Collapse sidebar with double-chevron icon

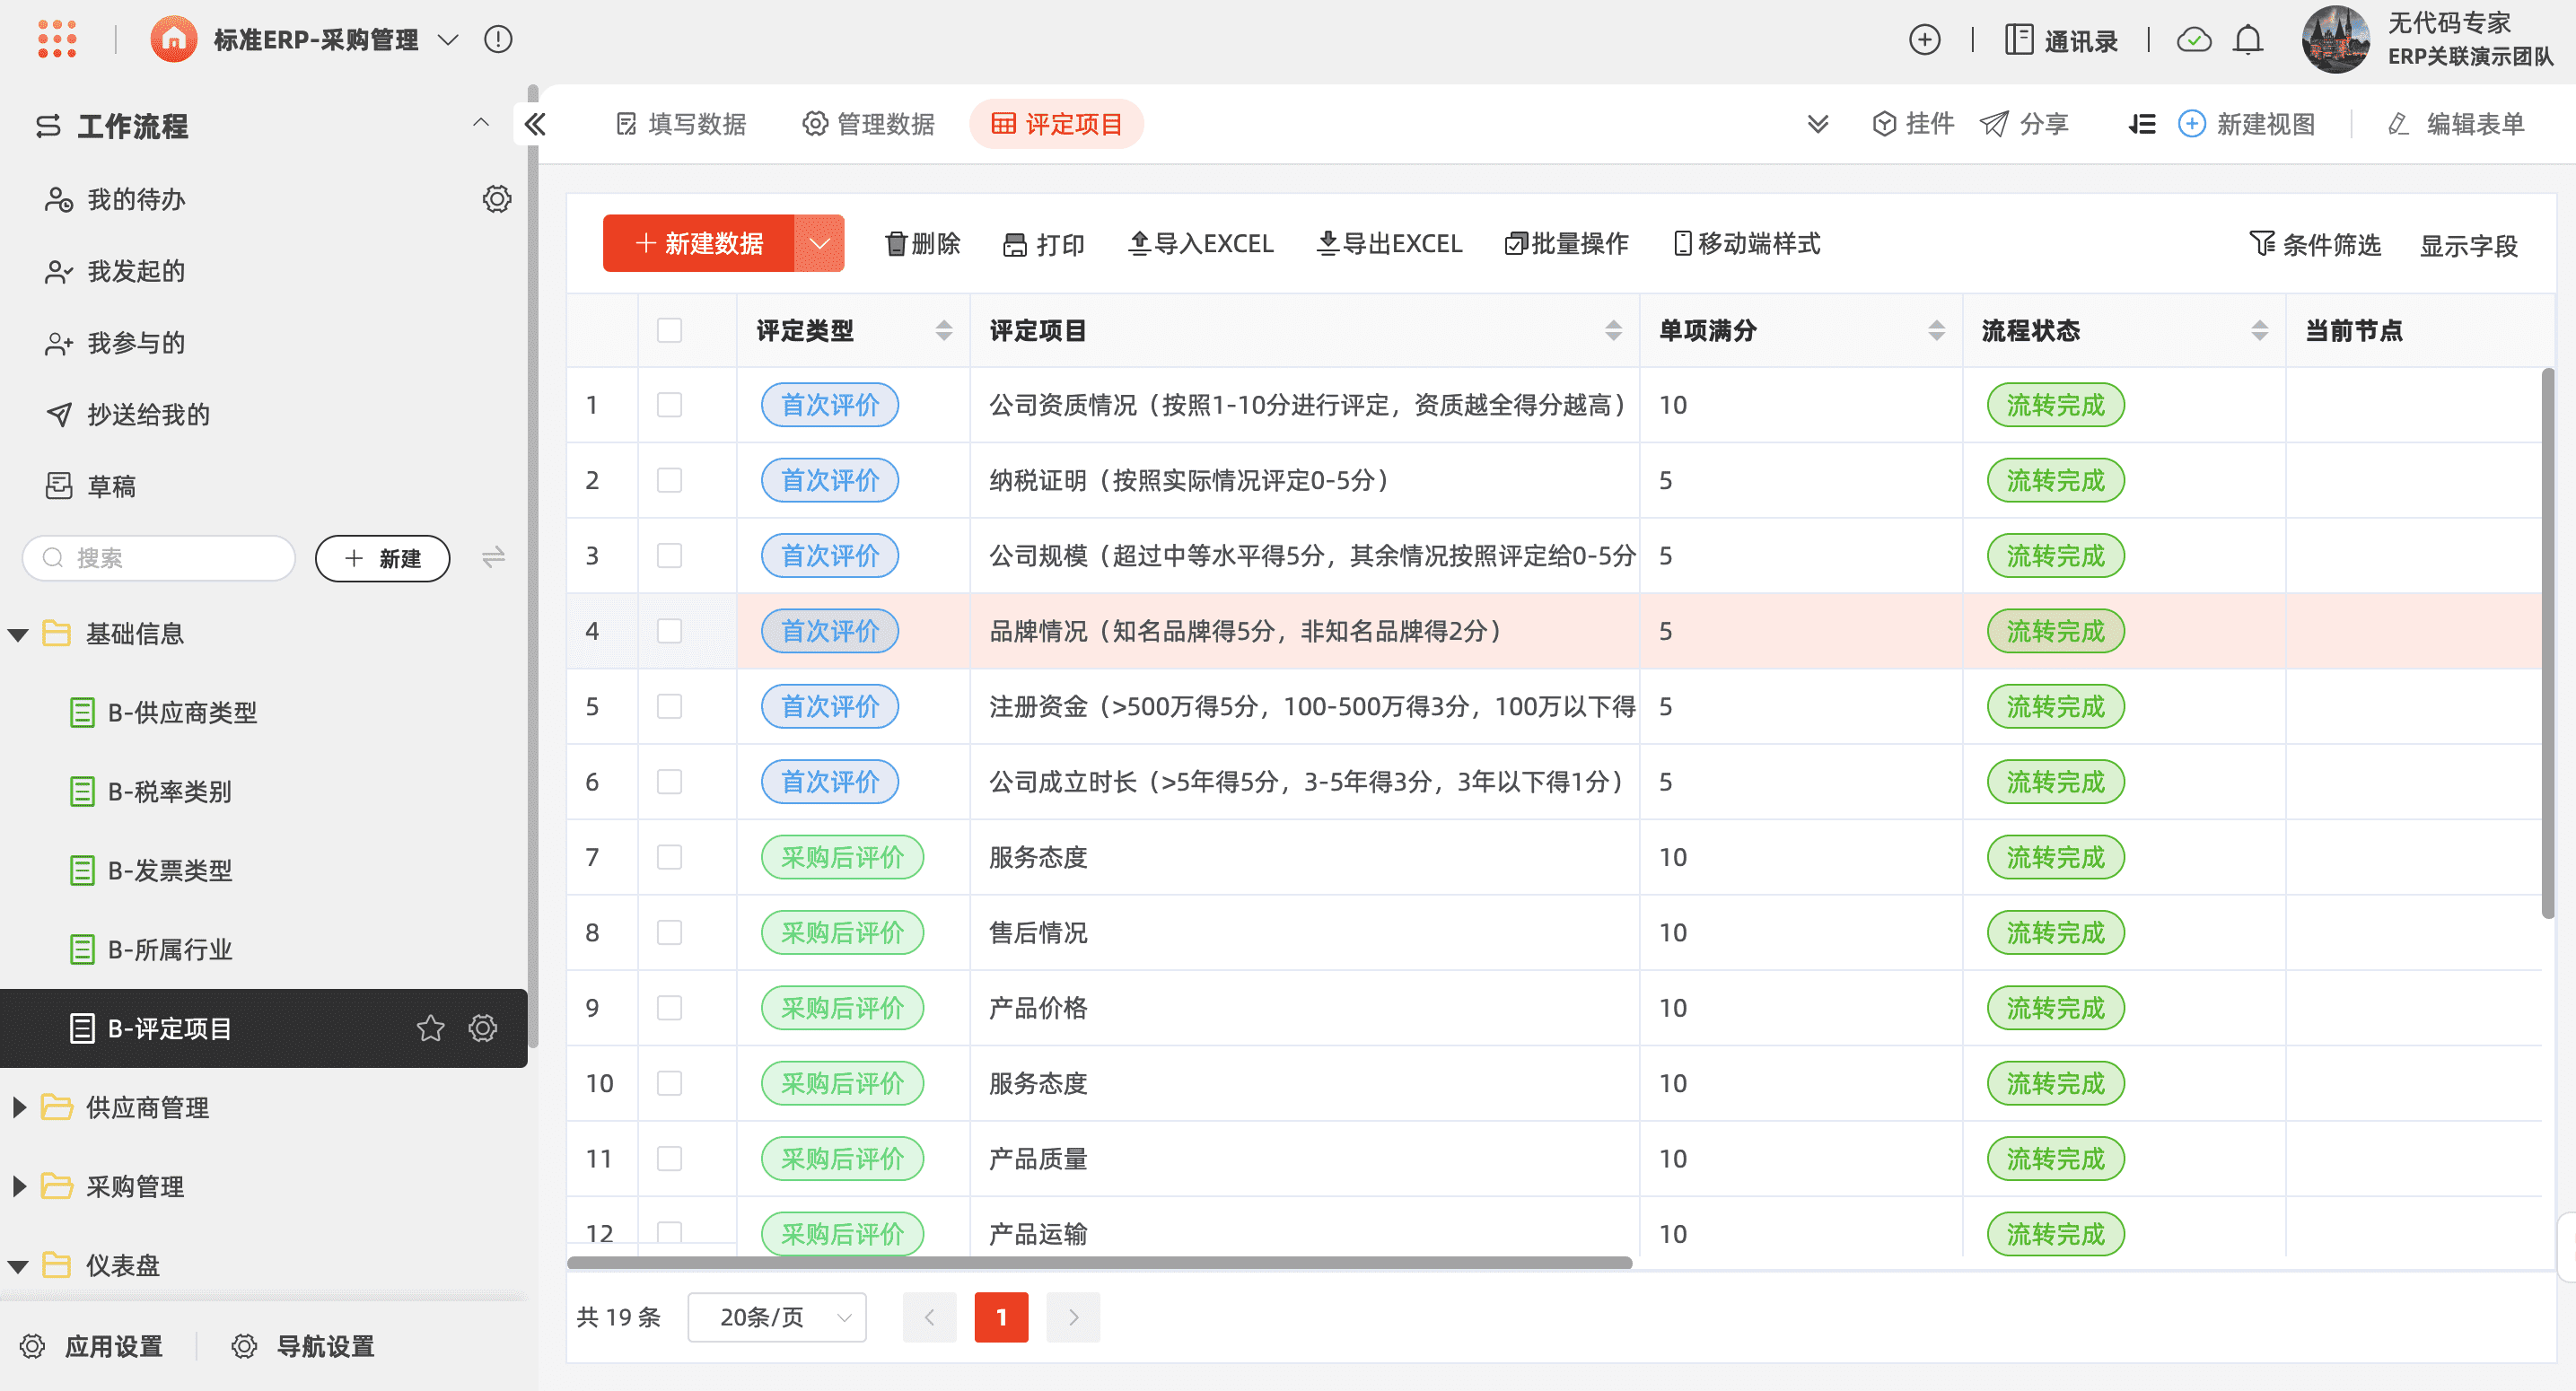[535, 124]
